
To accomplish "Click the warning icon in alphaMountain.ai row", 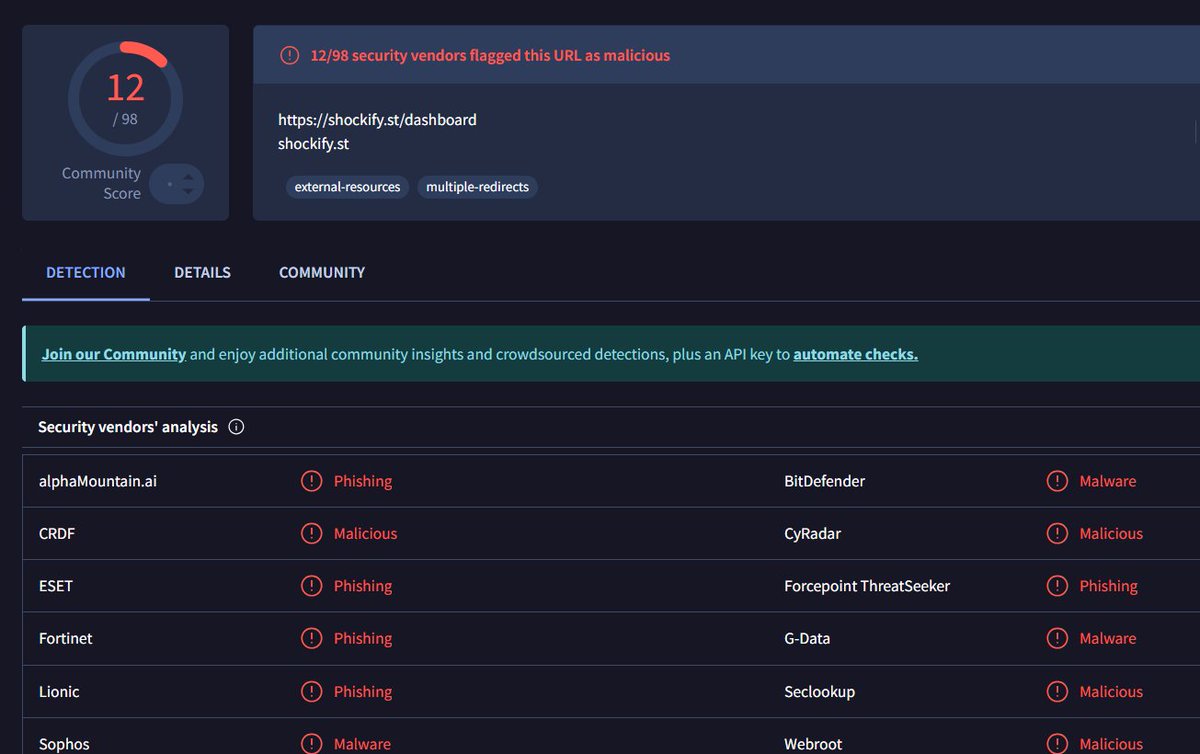I will coord(312,481).
